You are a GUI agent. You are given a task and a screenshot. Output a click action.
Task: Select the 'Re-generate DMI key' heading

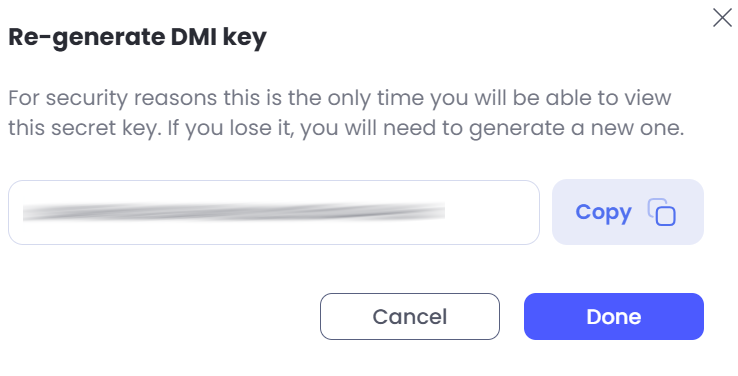(137, 38)
